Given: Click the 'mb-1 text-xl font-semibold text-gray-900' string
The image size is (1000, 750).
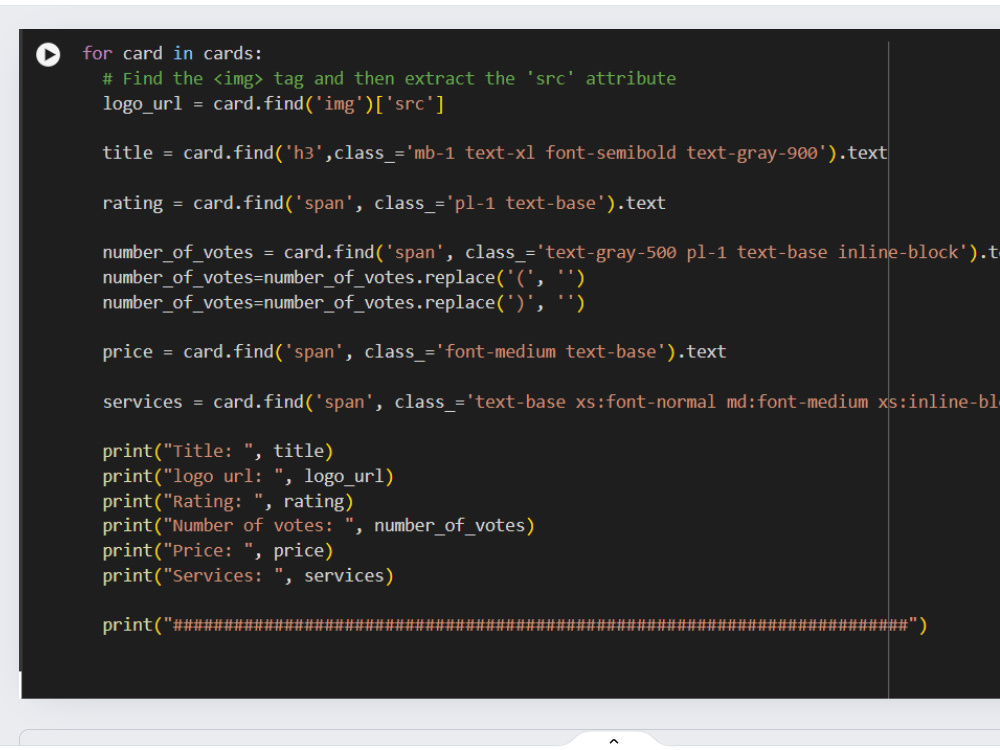Looking at the screenshot, I should (617, 153).
